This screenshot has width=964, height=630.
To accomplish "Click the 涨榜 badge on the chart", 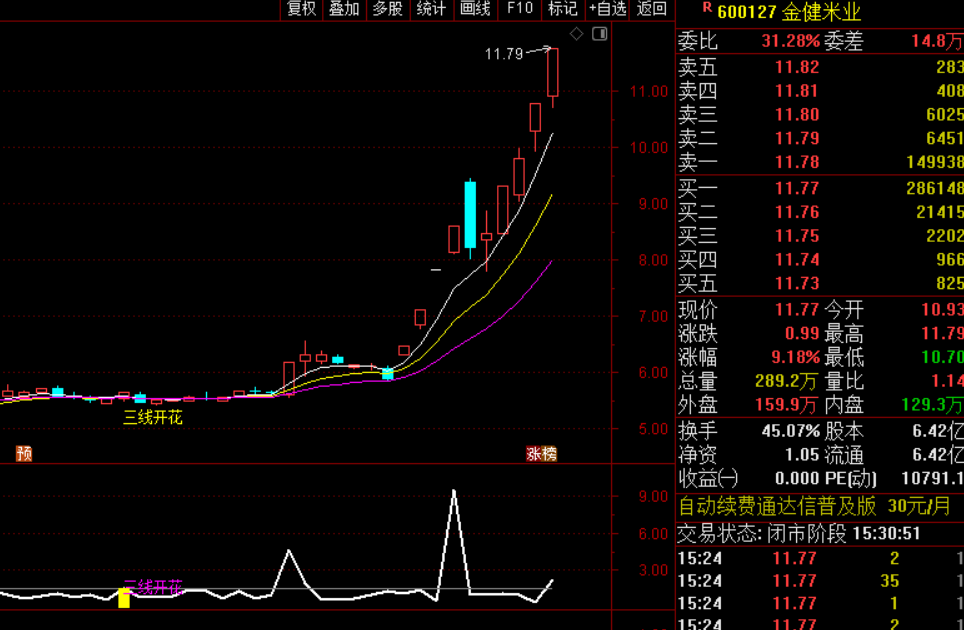I will coord(541,454).
